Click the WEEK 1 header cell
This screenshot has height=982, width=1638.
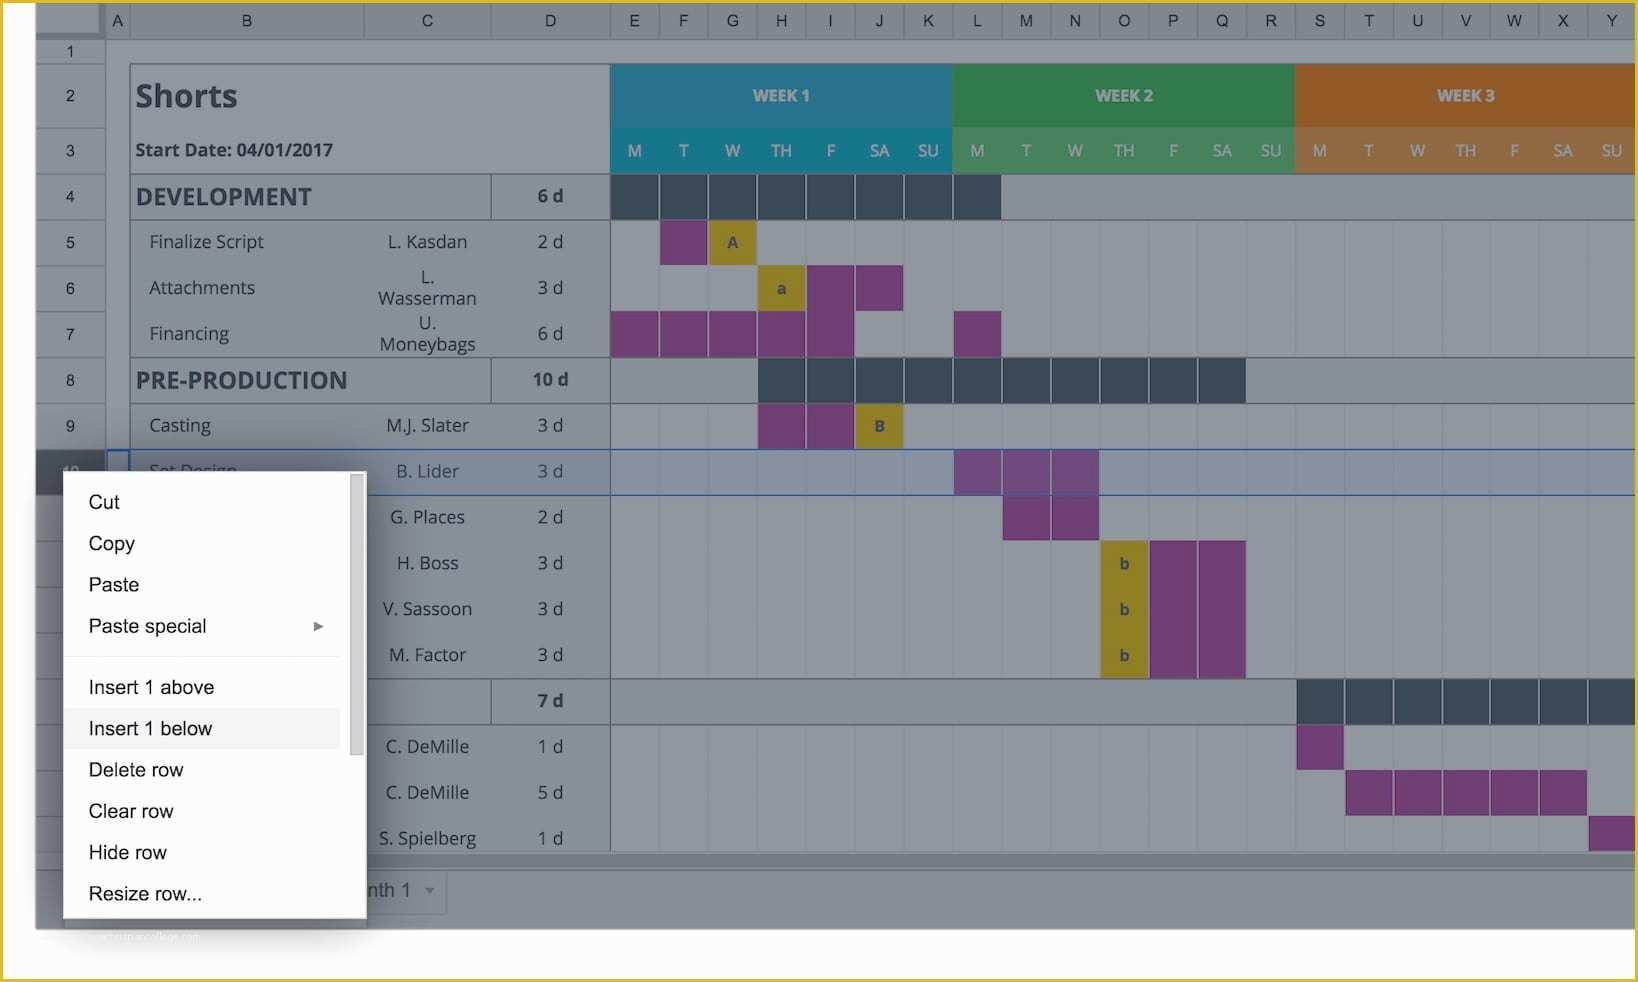tap(781, 96)
